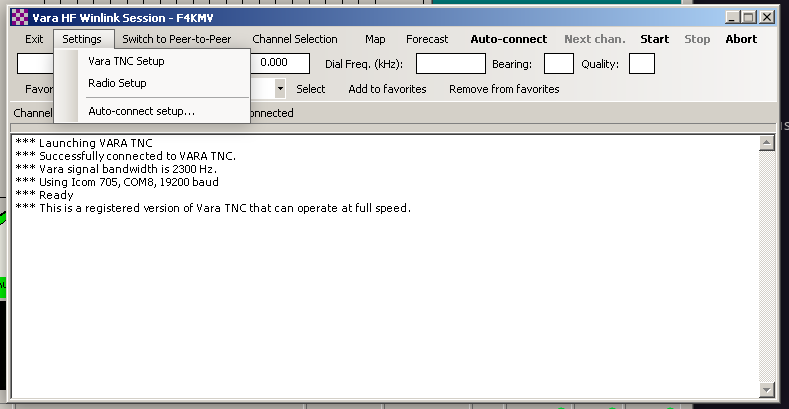This screenshot has height=409, width=789.
Task: Click the log scrollbar down arrow
Action: click(767, 390)
